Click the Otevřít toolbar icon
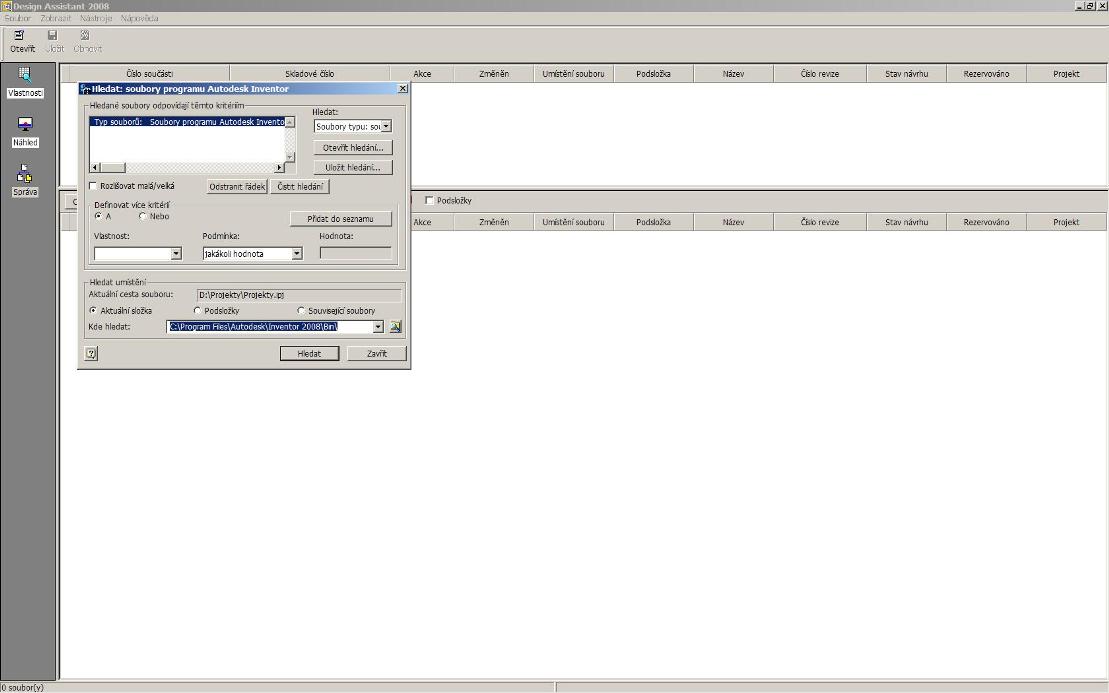 click(22, 42)
